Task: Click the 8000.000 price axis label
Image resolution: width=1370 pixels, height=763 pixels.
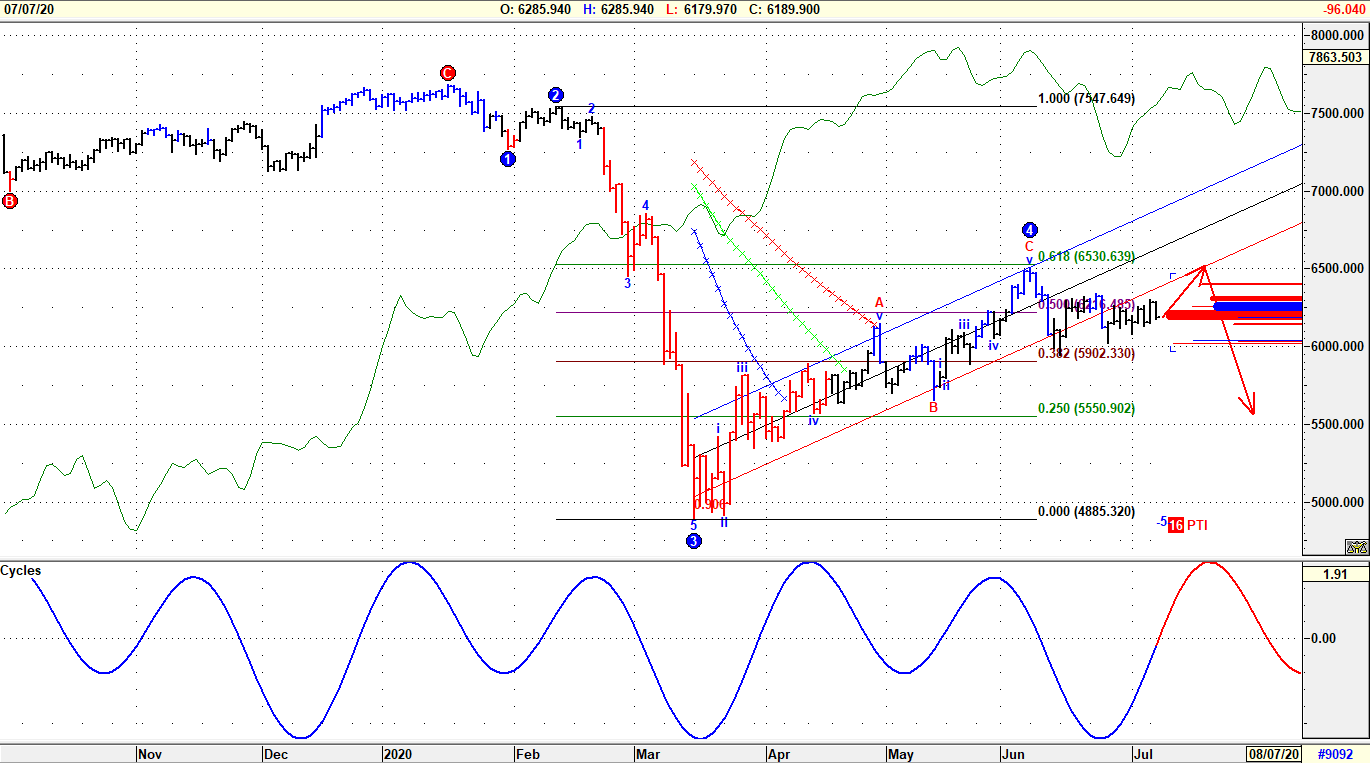Action: 1337,35
